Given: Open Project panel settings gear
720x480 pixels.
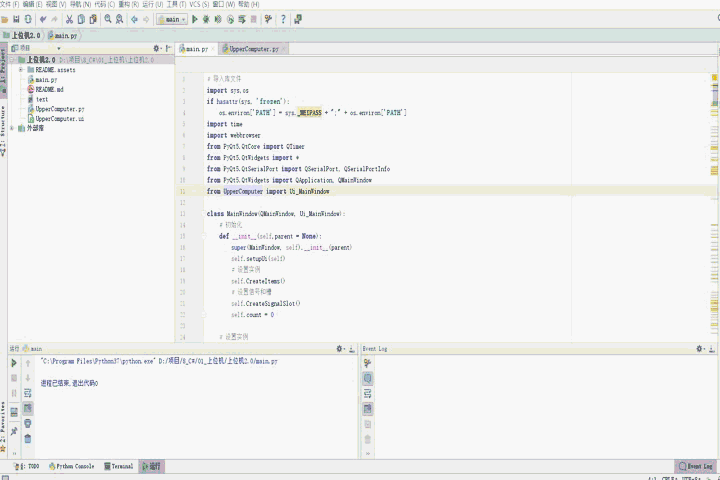Looking at the screenshot, I should click(x=157, y=48).
